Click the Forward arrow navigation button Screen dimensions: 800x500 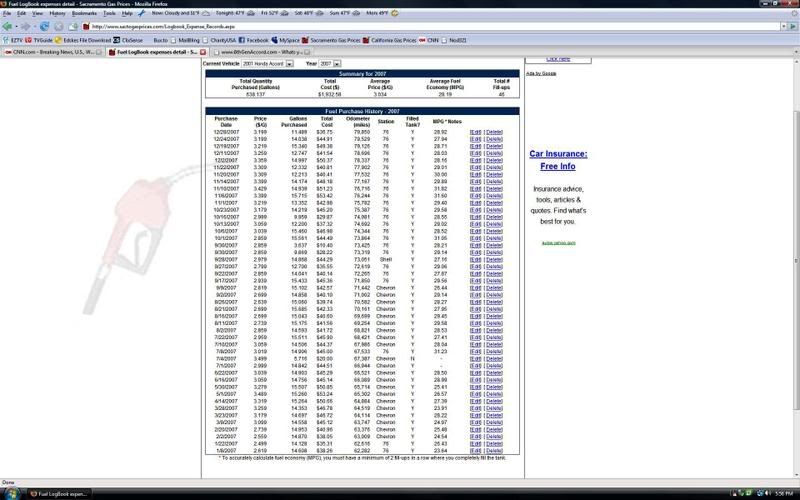(24, 27)
